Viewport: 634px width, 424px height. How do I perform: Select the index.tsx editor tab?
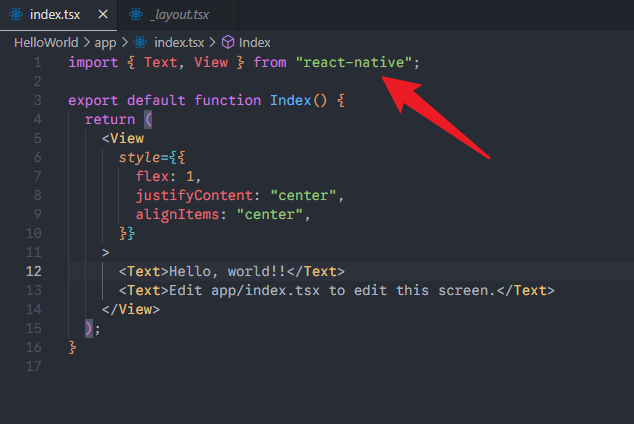point(56,15)
